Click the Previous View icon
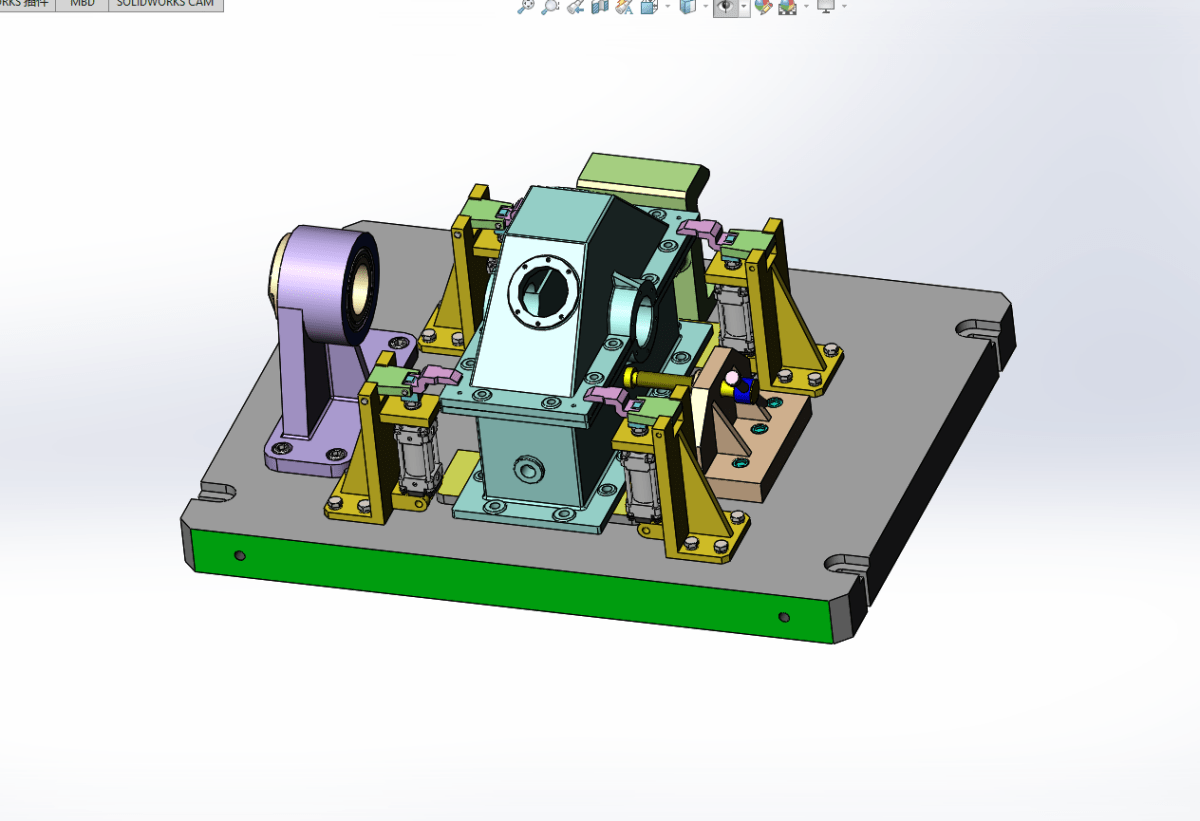1200x821 pixels. click(575, 6)
